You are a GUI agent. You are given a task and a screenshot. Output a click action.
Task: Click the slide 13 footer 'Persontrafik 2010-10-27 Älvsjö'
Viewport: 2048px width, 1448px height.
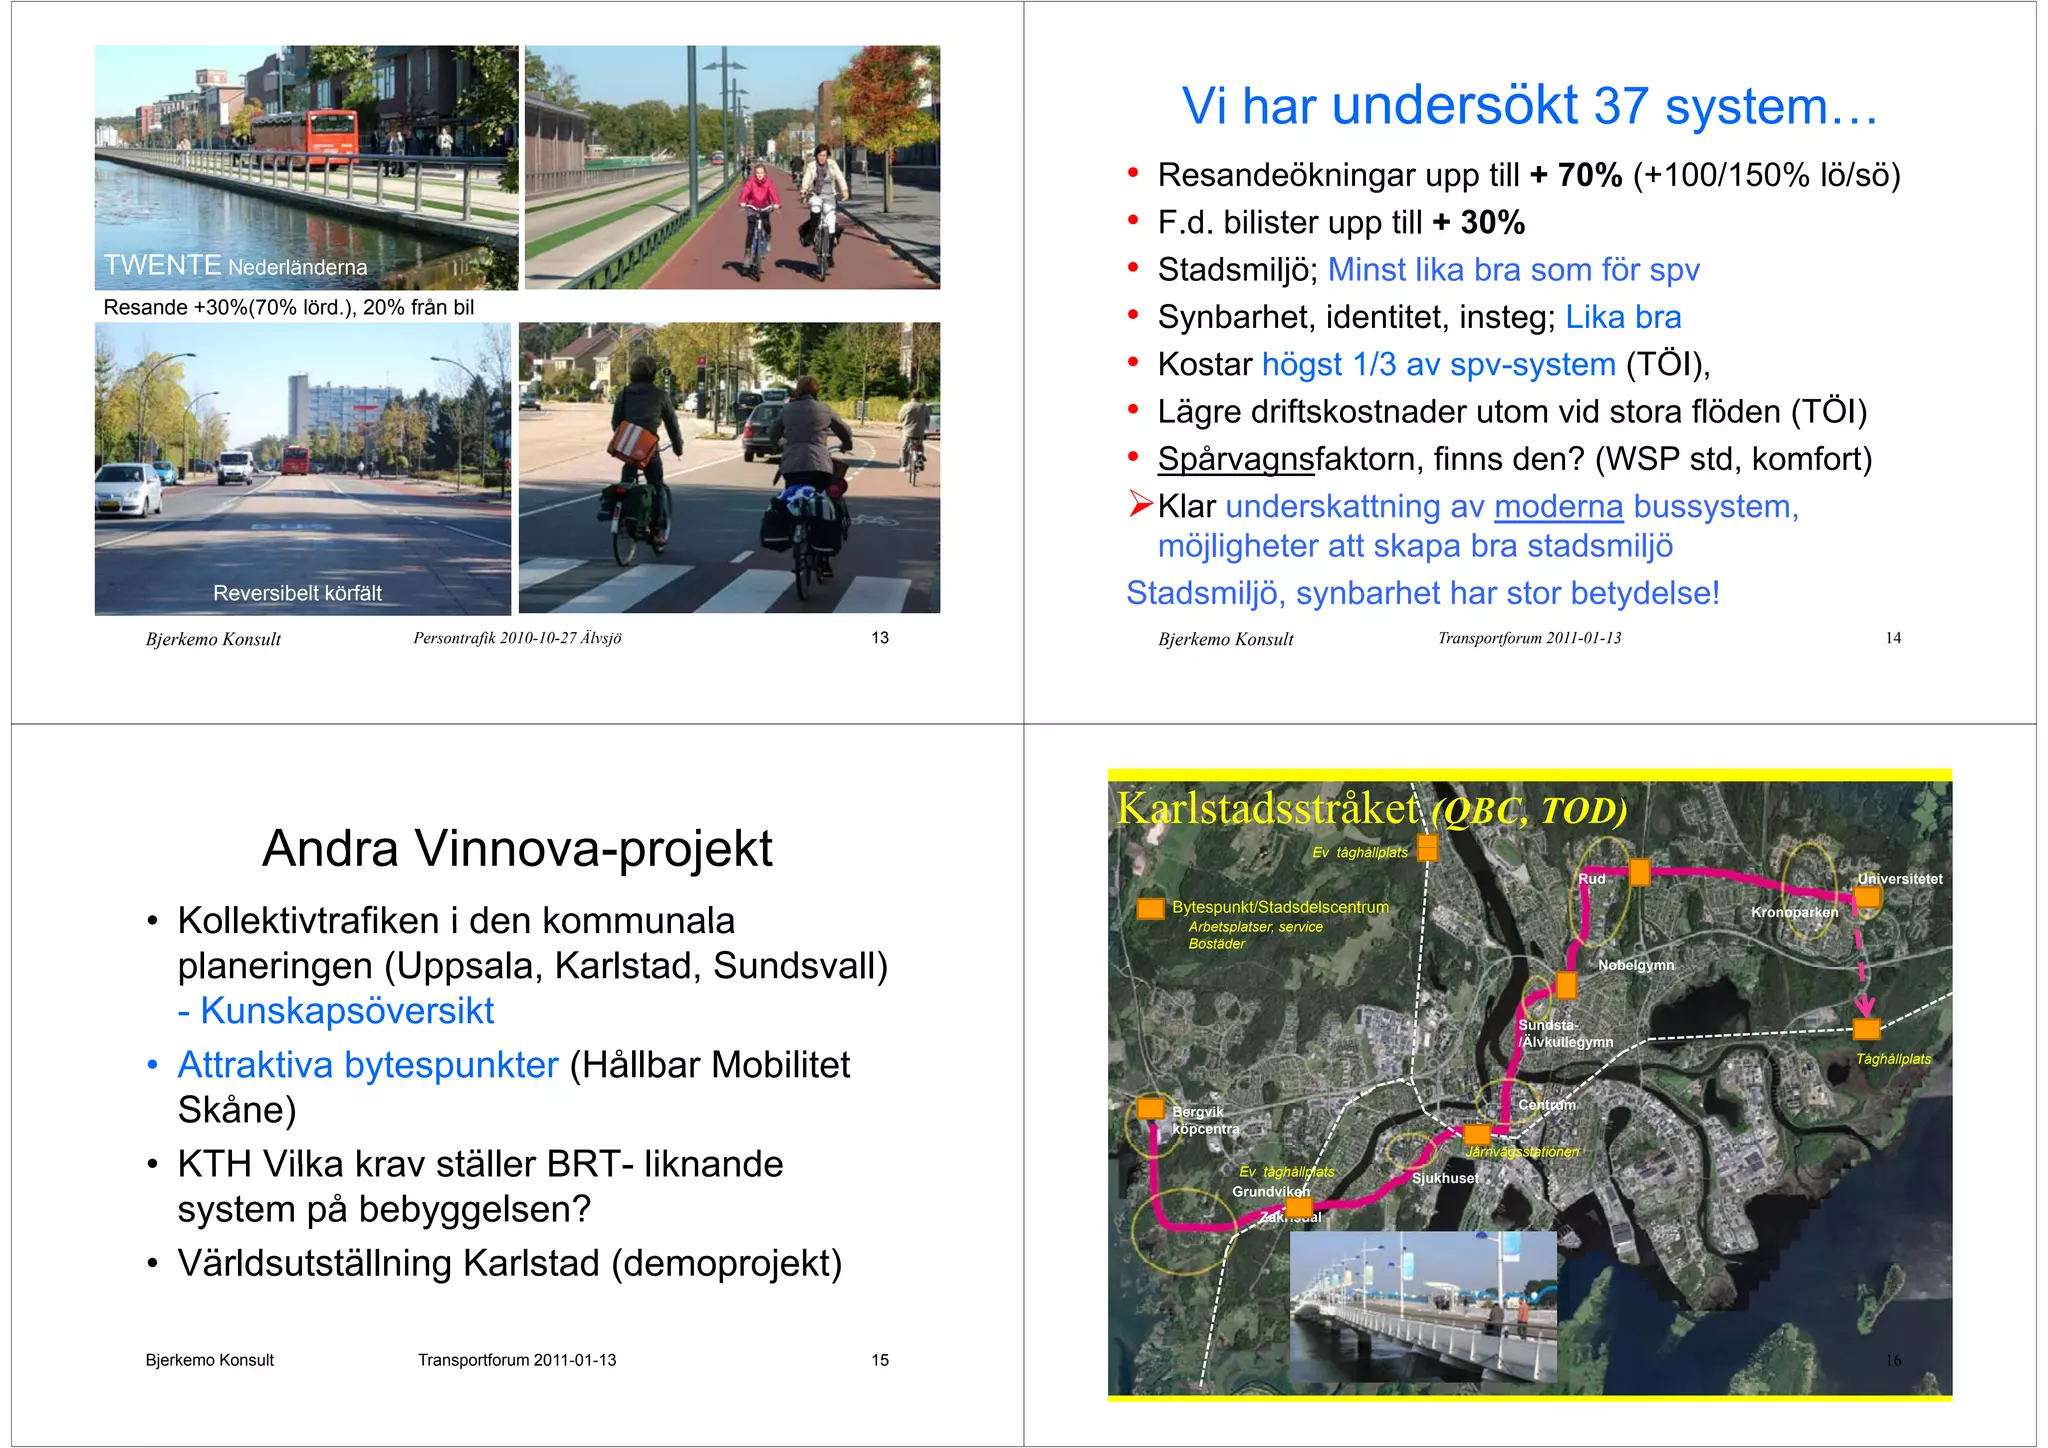point(517,638)
